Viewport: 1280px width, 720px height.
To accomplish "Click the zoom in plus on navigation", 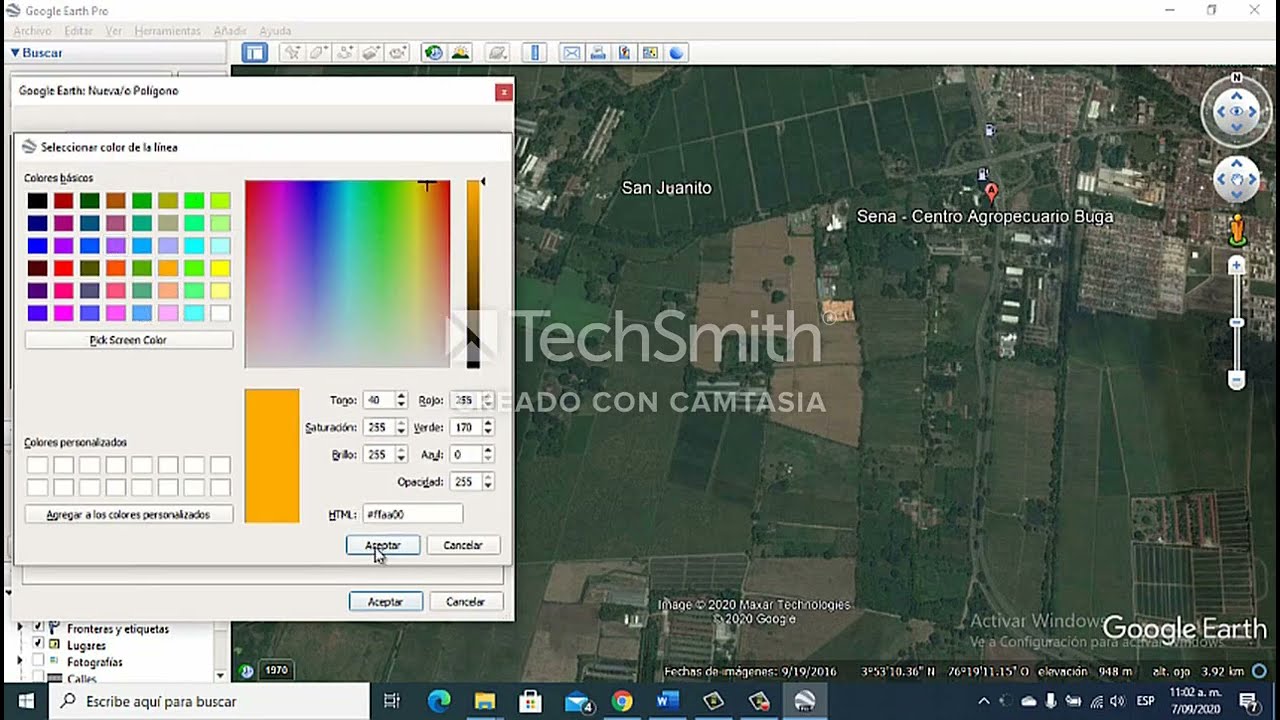I will point(1237,265).
